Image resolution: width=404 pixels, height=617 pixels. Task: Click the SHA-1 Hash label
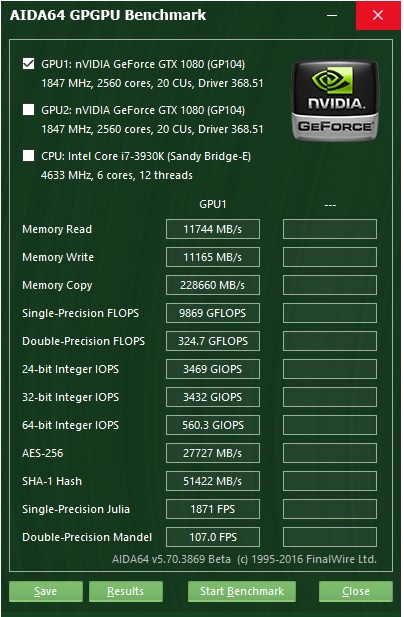point(52,481)
